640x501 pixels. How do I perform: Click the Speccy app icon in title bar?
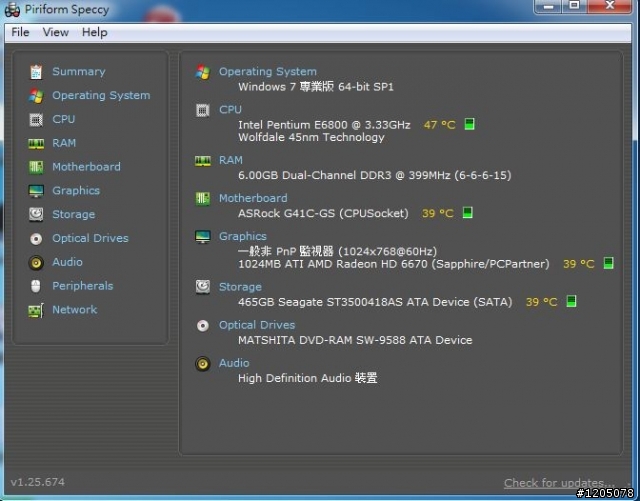tap(12, 10)
